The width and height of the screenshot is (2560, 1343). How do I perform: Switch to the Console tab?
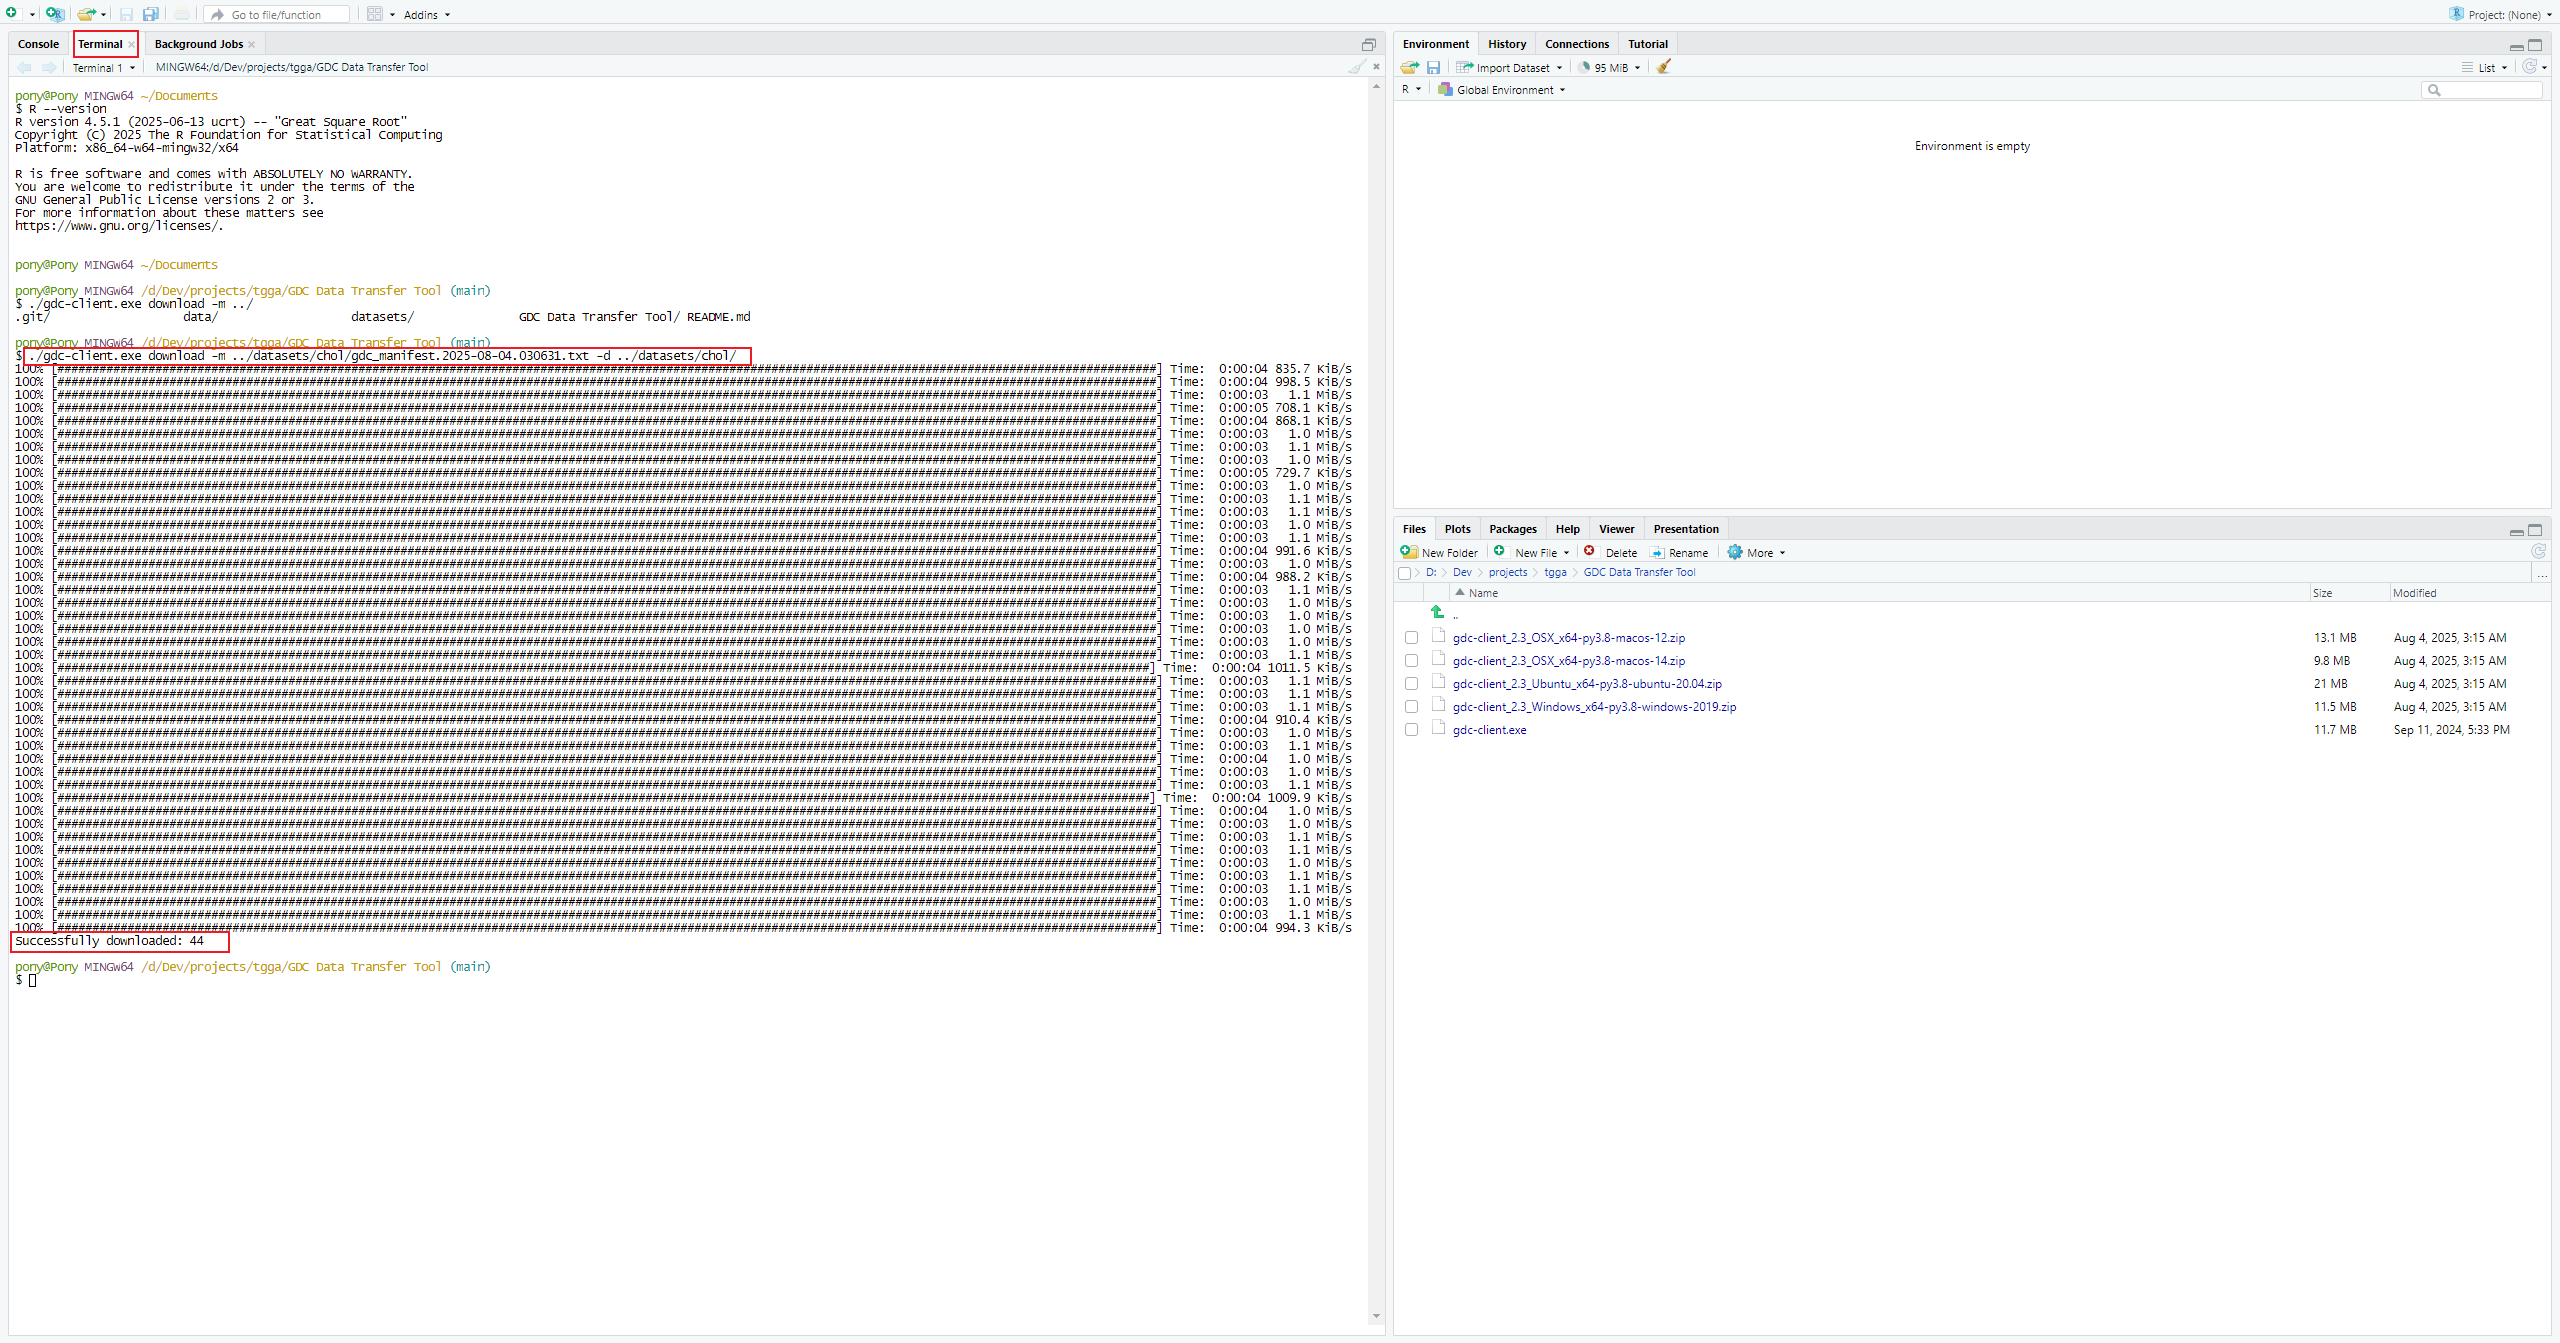pos(38,44)
